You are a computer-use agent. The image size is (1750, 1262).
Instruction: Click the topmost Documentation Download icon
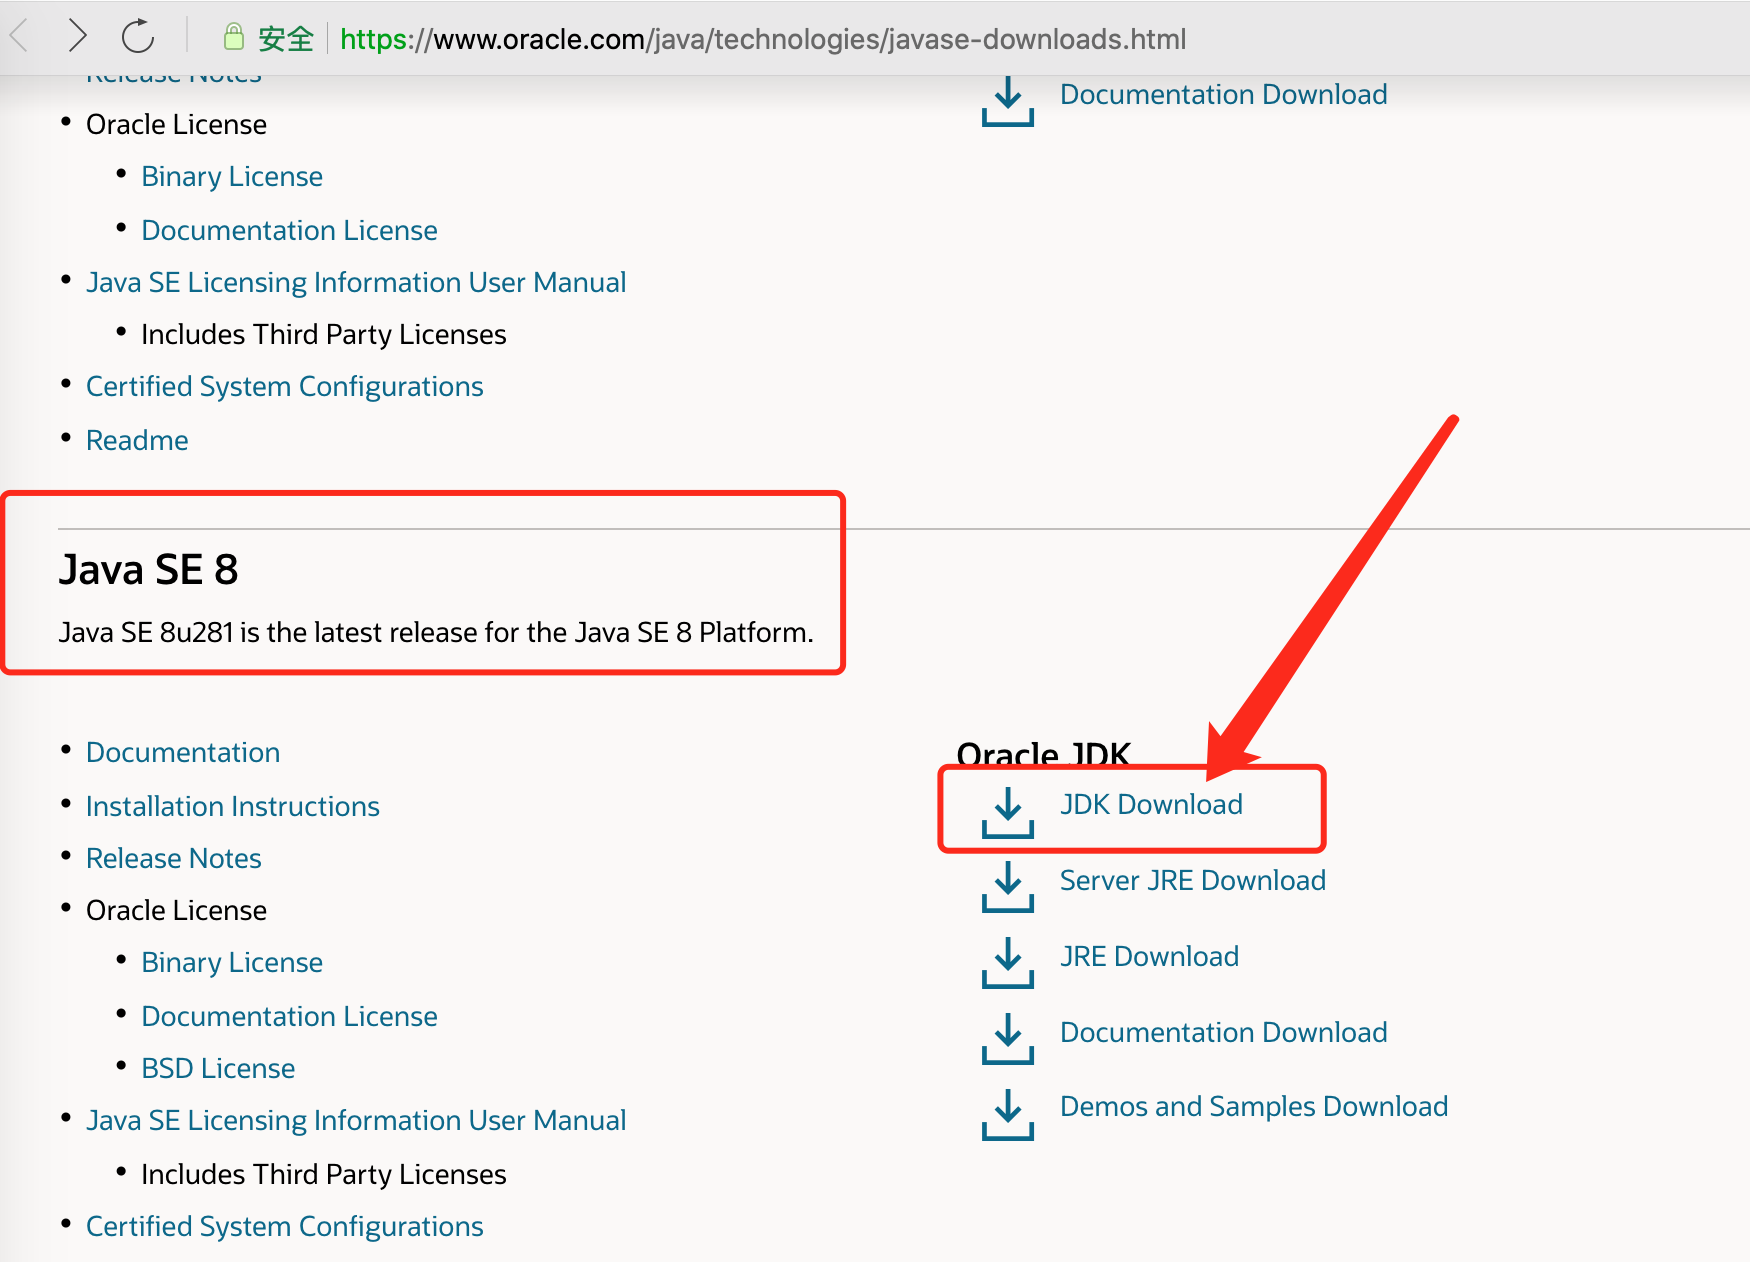(x=1007, y=103)
